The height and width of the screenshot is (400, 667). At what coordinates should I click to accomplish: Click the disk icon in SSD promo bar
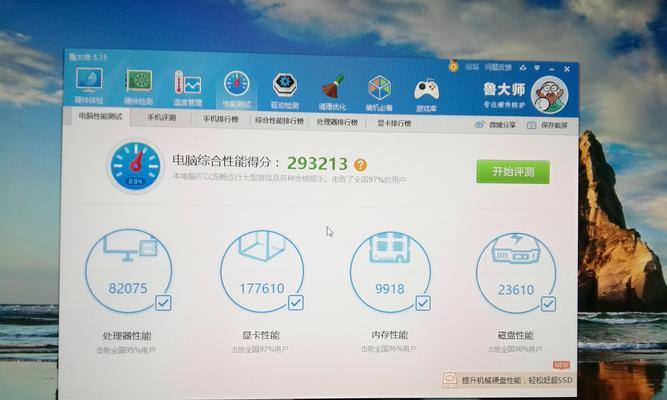[x=450, y=380]
